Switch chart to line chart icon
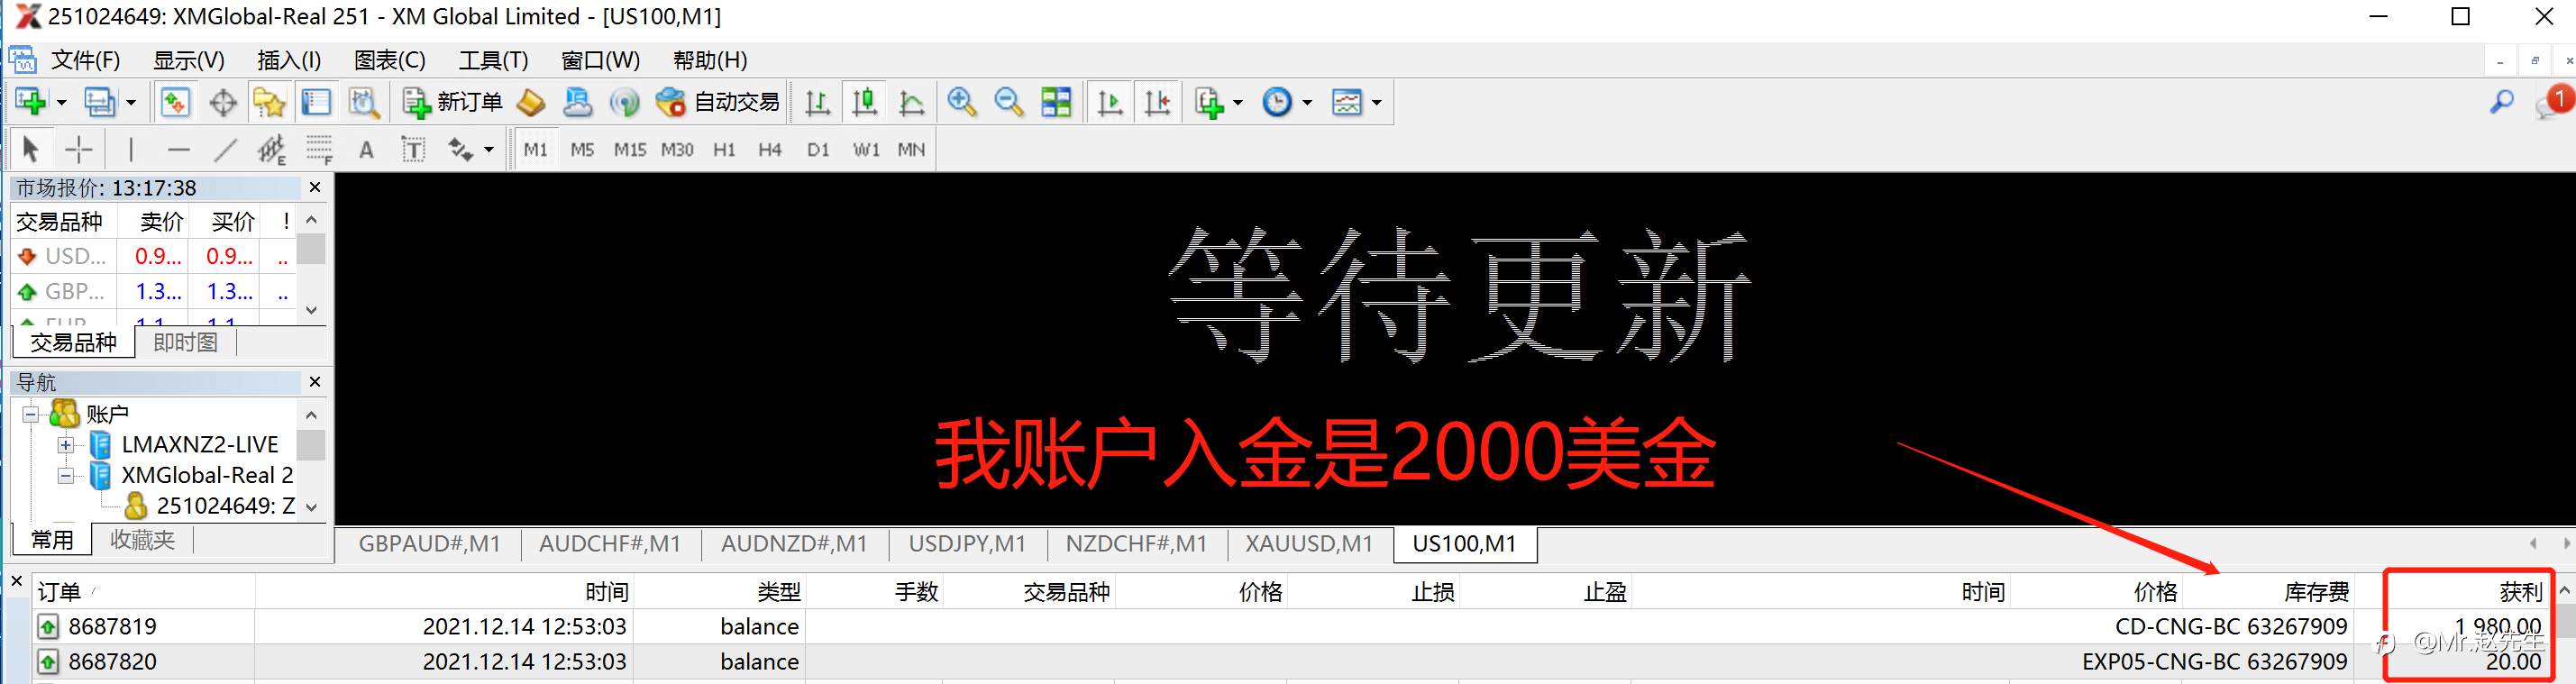The image size is (2576, 684). coord(911,102)
